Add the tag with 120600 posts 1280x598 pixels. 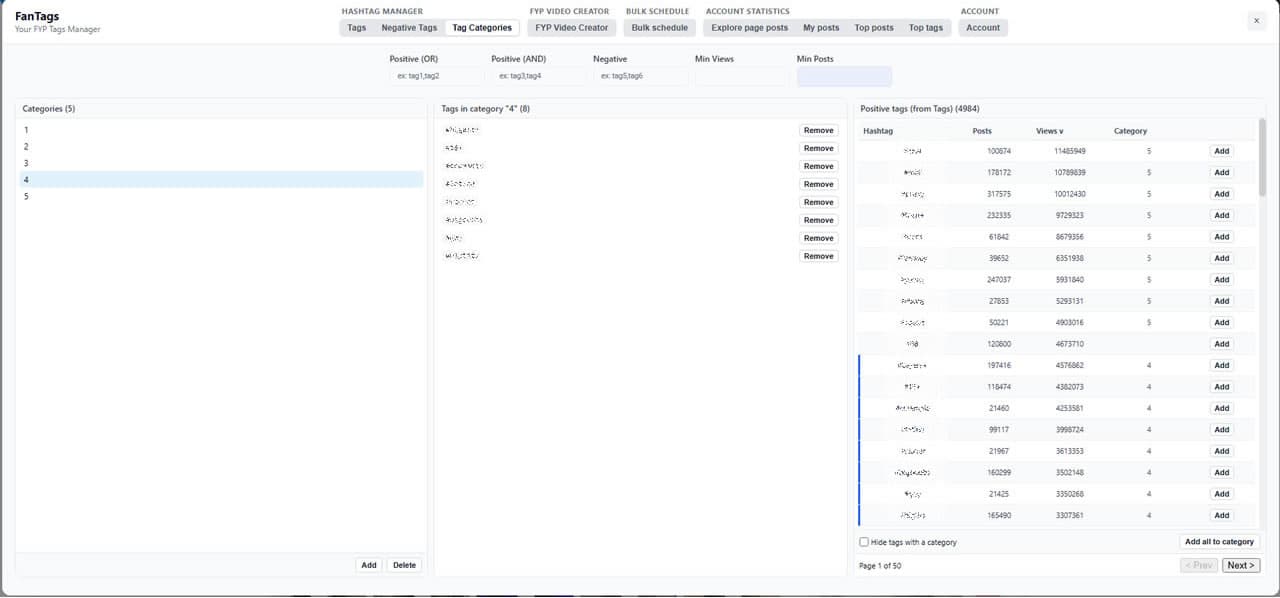(1221, 344)
